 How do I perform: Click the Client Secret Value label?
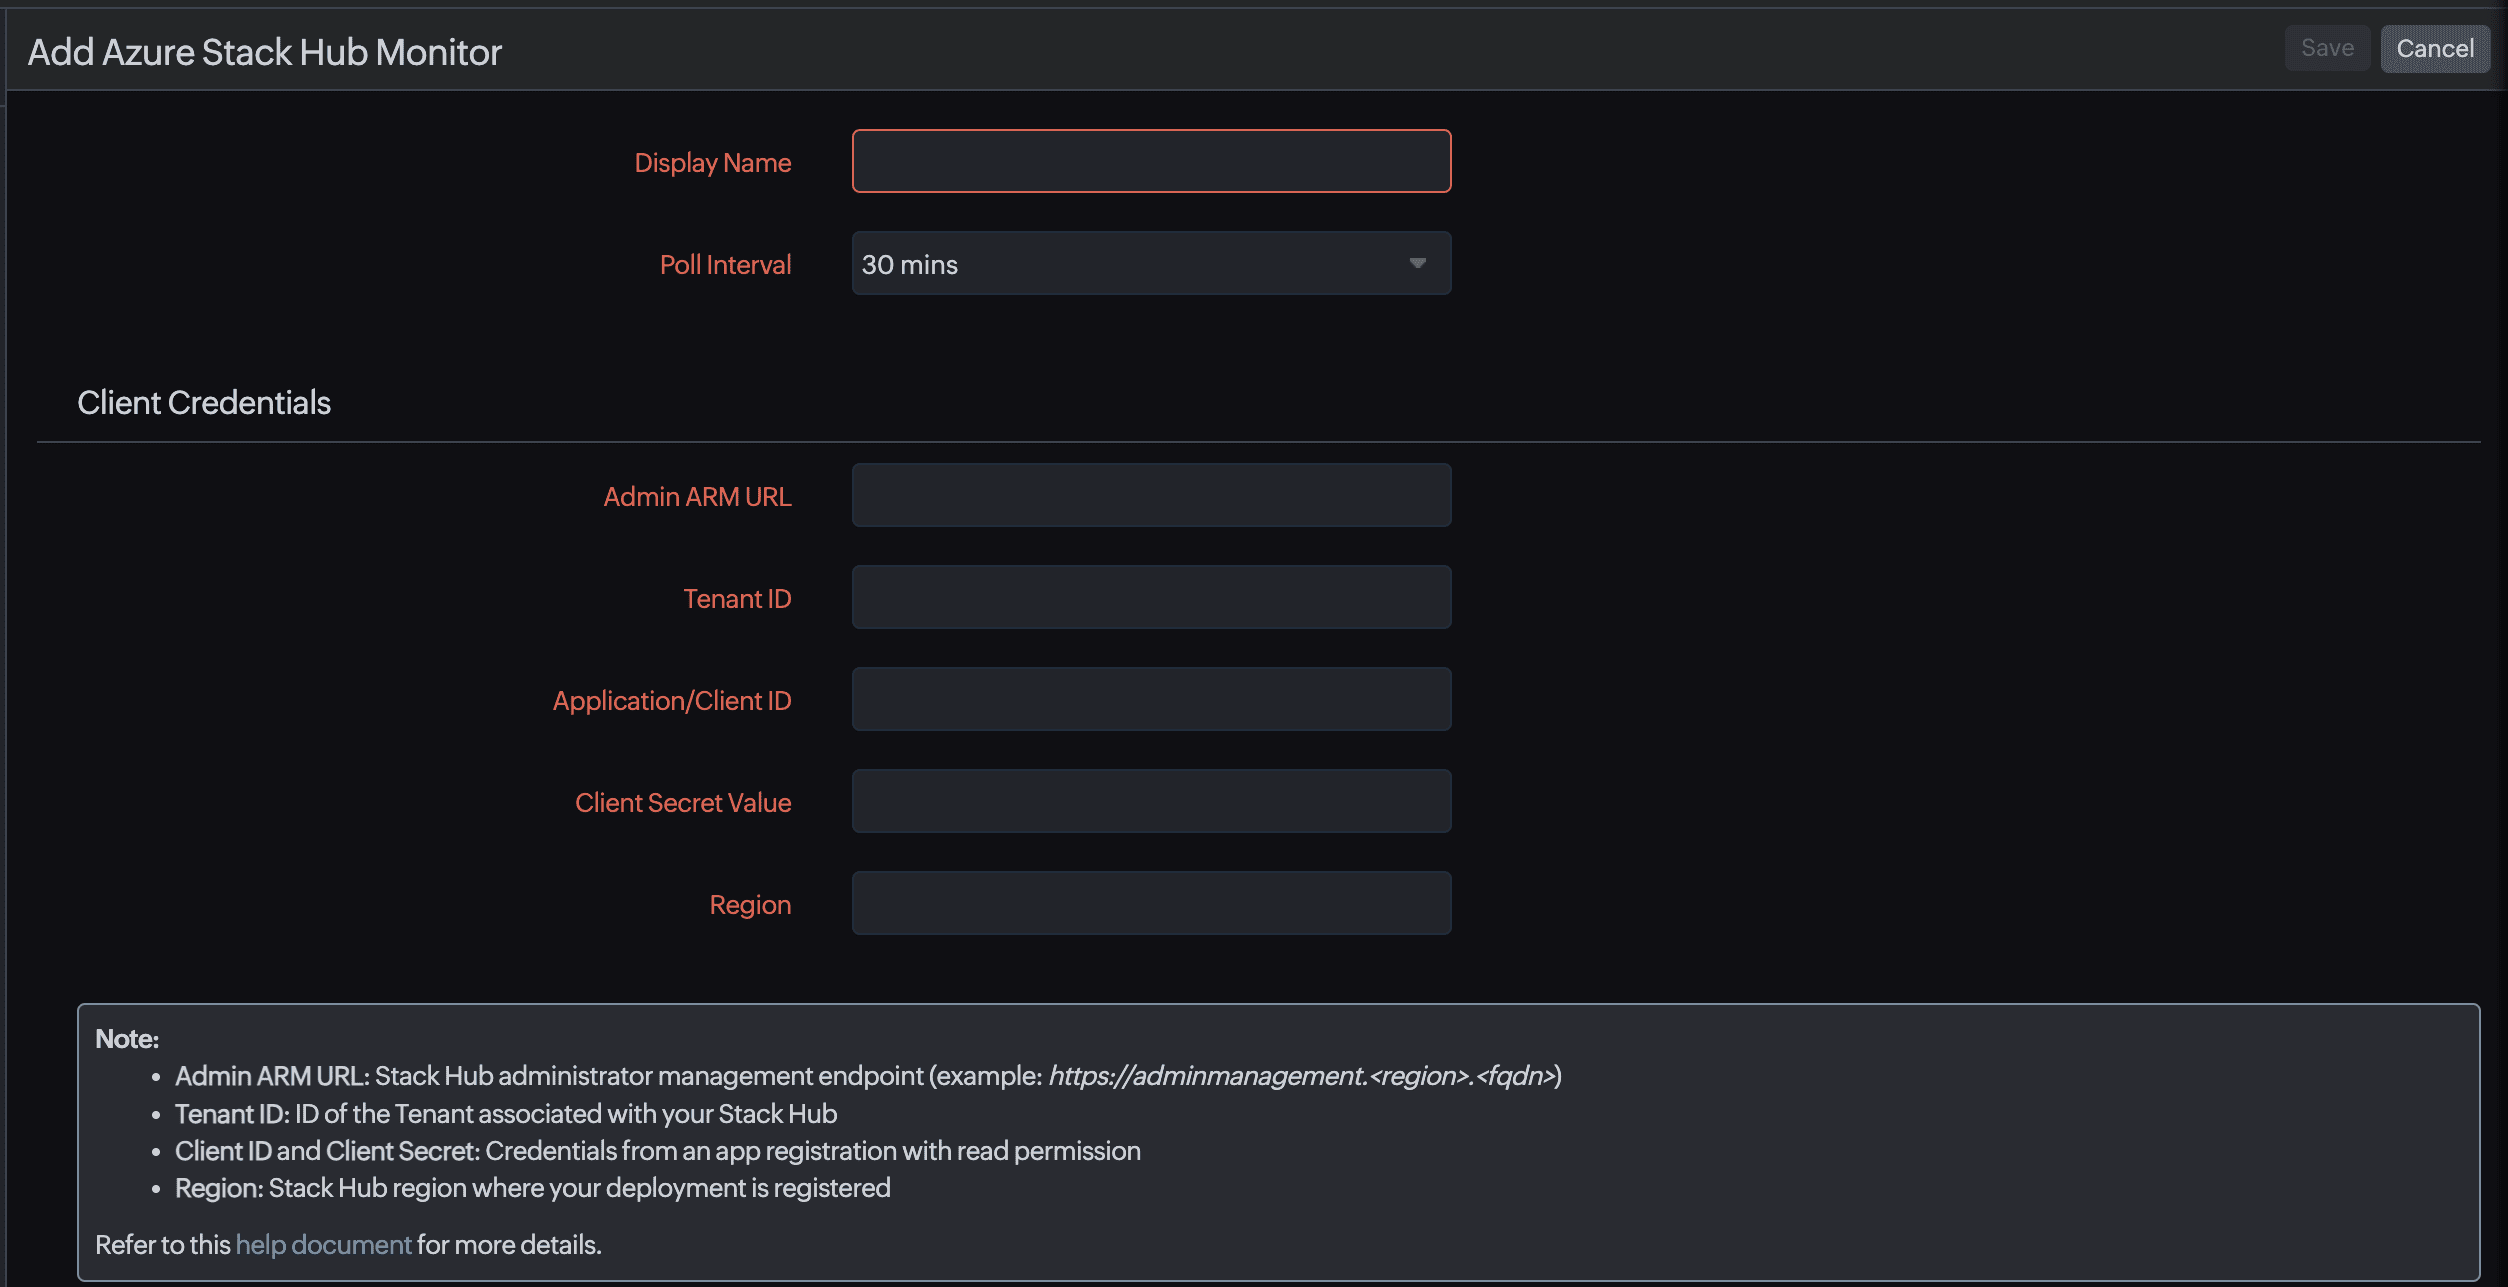(683, 803)
